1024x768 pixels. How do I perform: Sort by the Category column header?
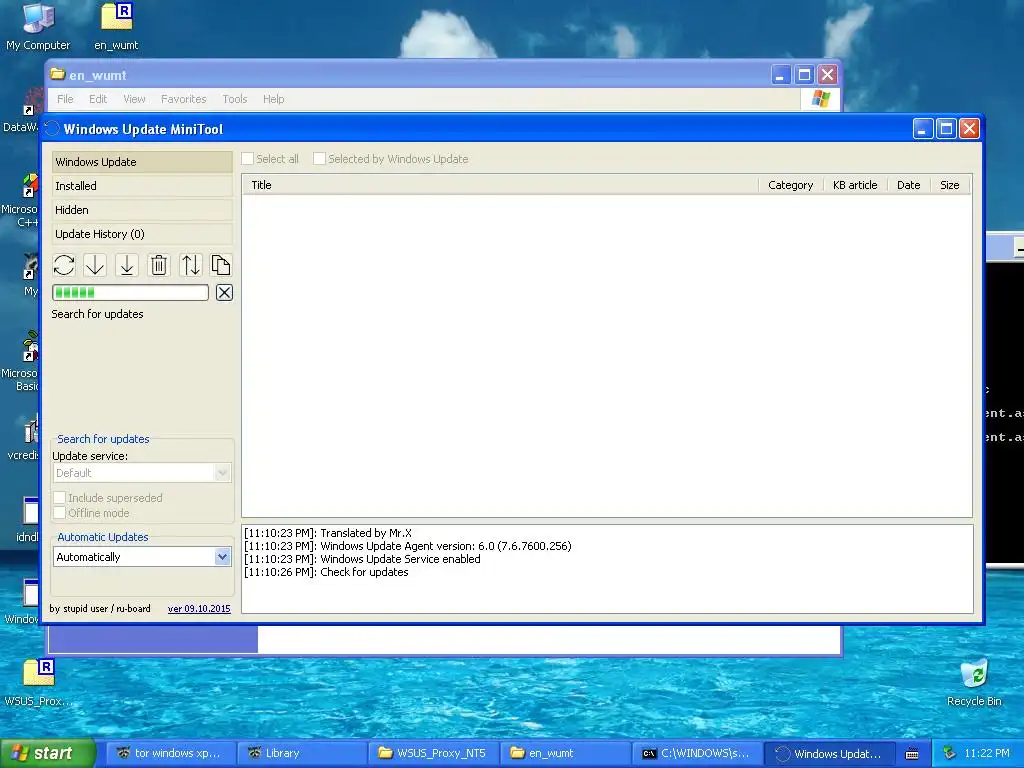pos(791,185)
